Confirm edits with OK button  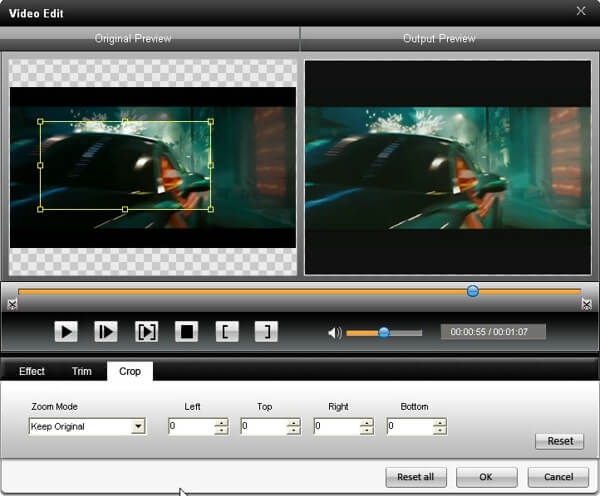click(486, 477)
